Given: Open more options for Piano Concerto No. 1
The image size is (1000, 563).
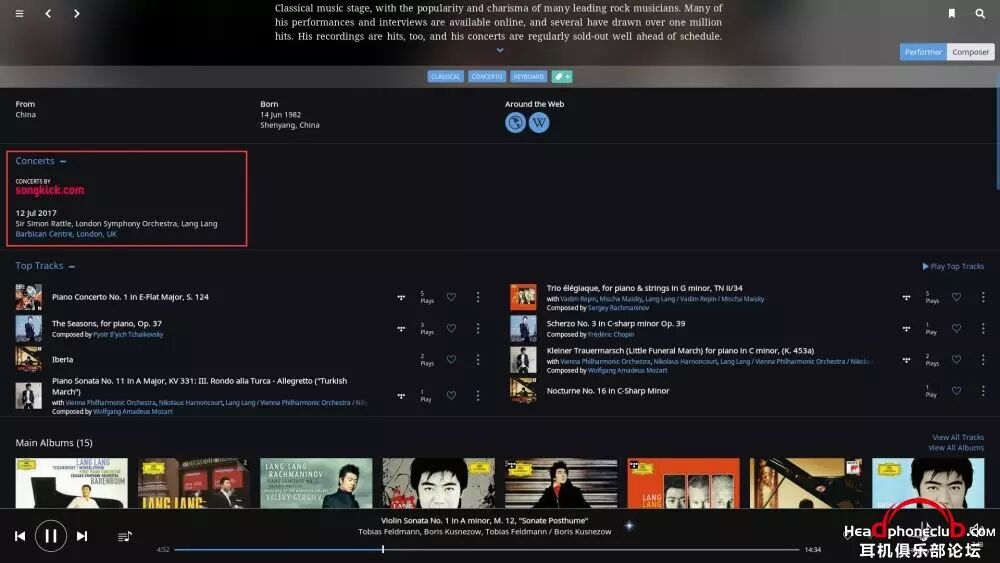Looking at the screenshot, I should [x=478, y=297].
